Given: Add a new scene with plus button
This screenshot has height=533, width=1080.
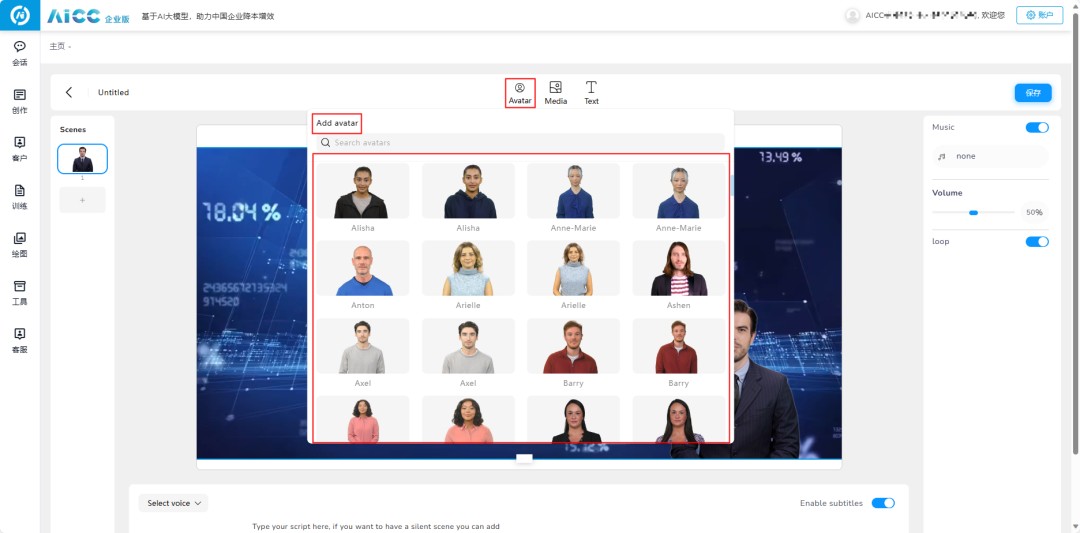Looking at the screenshot, I should click(x=82, y=200).
